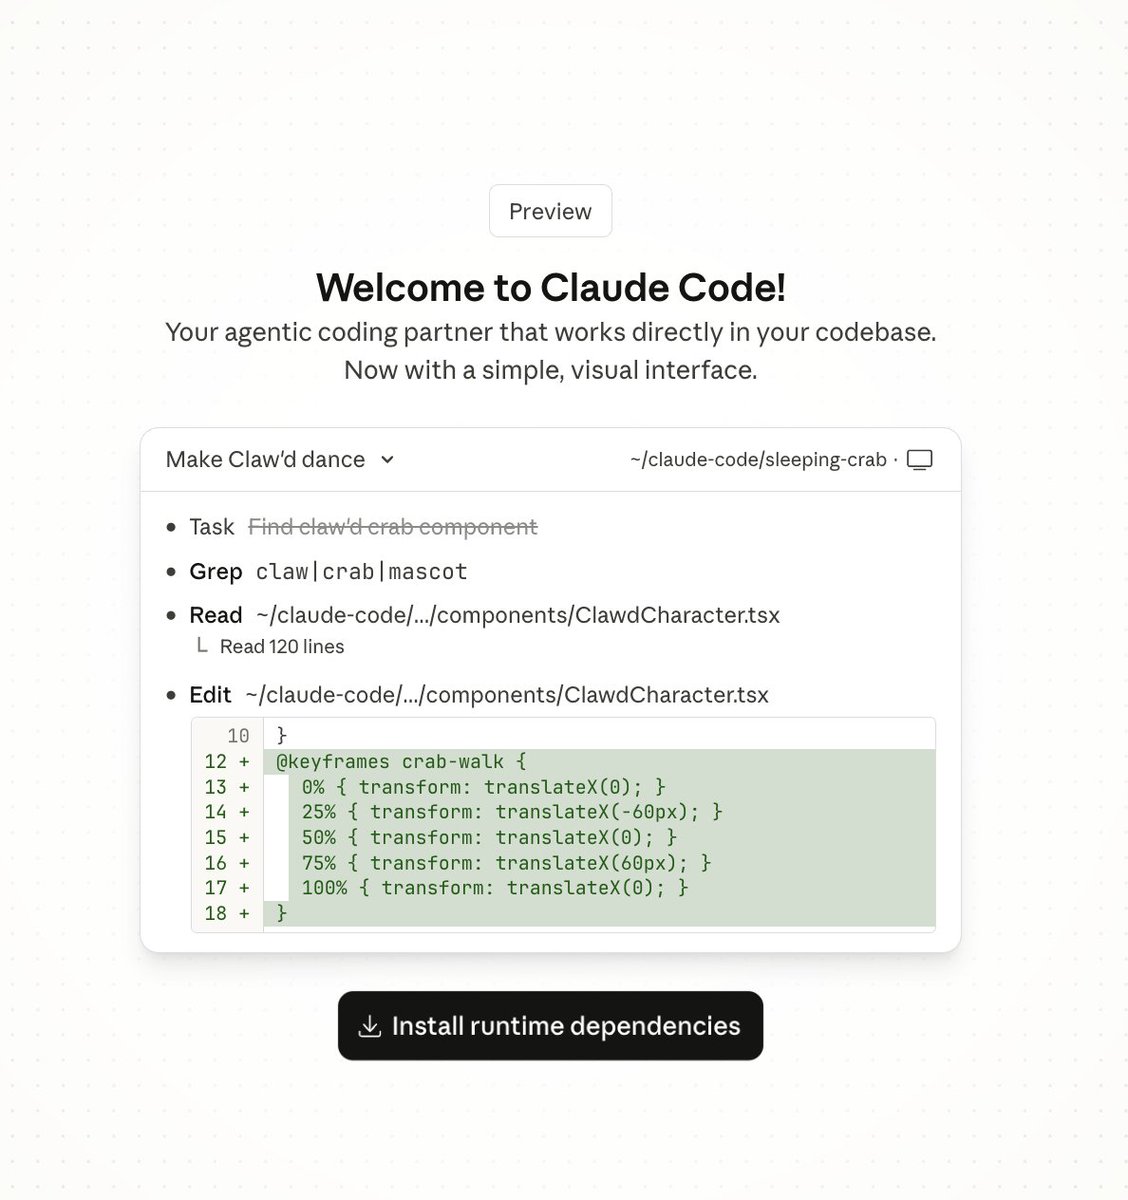This screenshot has height=1200, width=1128.
Task: Click the Now with a simple, visual interface text
Action: click(x=551, y=370)
